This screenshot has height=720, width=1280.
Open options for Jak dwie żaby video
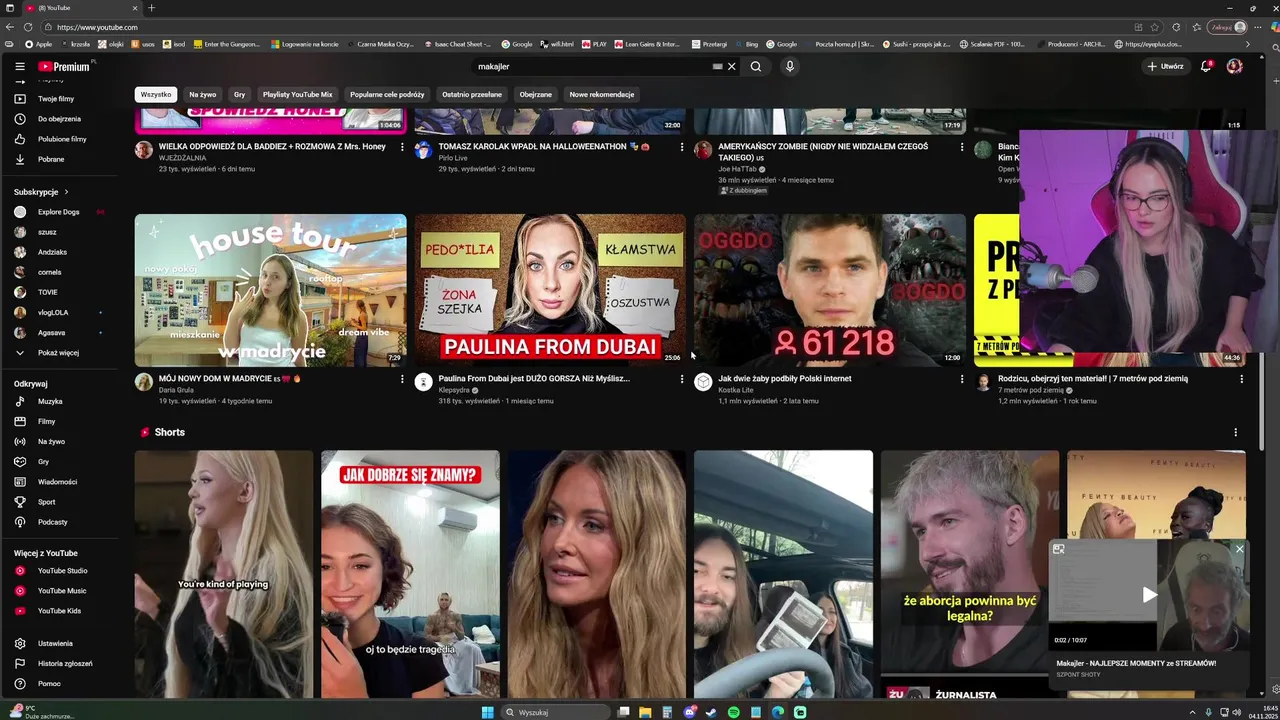click(x=962, y=379)
